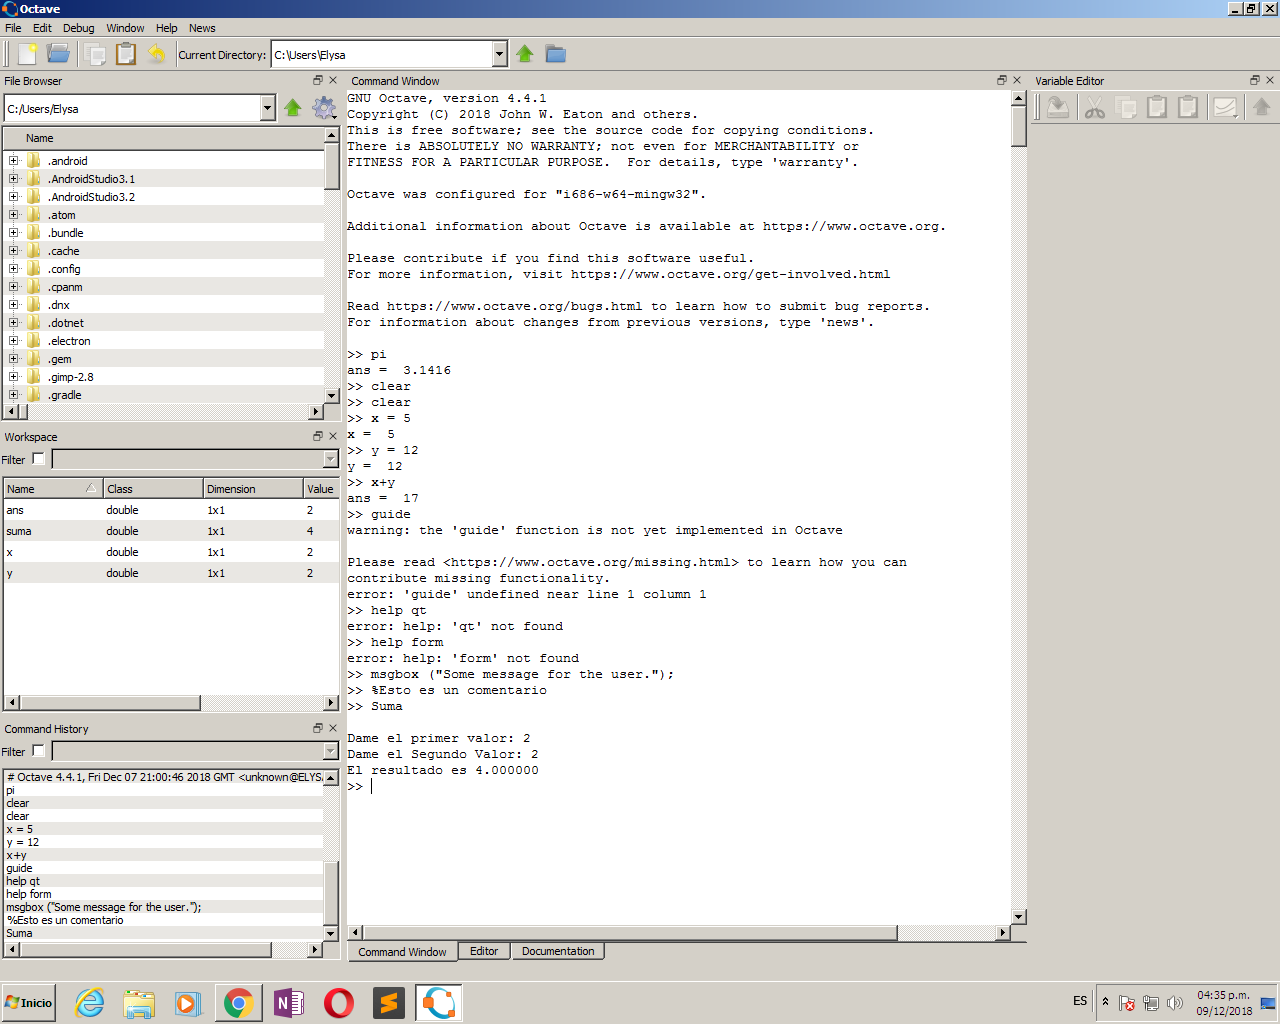The height and width of the screenshot is (1024, 1280).
Task: Open the Workspace filter dropdown
Action: (331, 460)
